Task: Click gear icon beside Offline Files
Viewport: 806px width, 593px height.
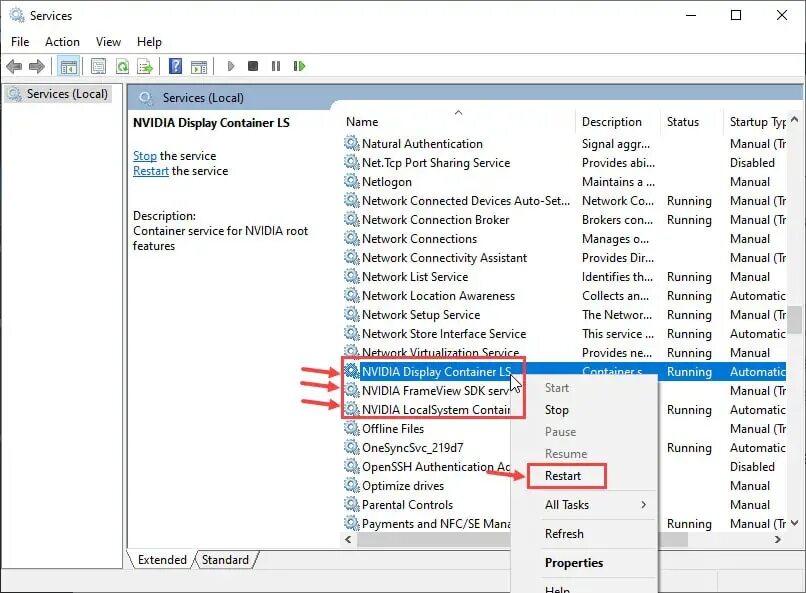Action: [352, 429]
